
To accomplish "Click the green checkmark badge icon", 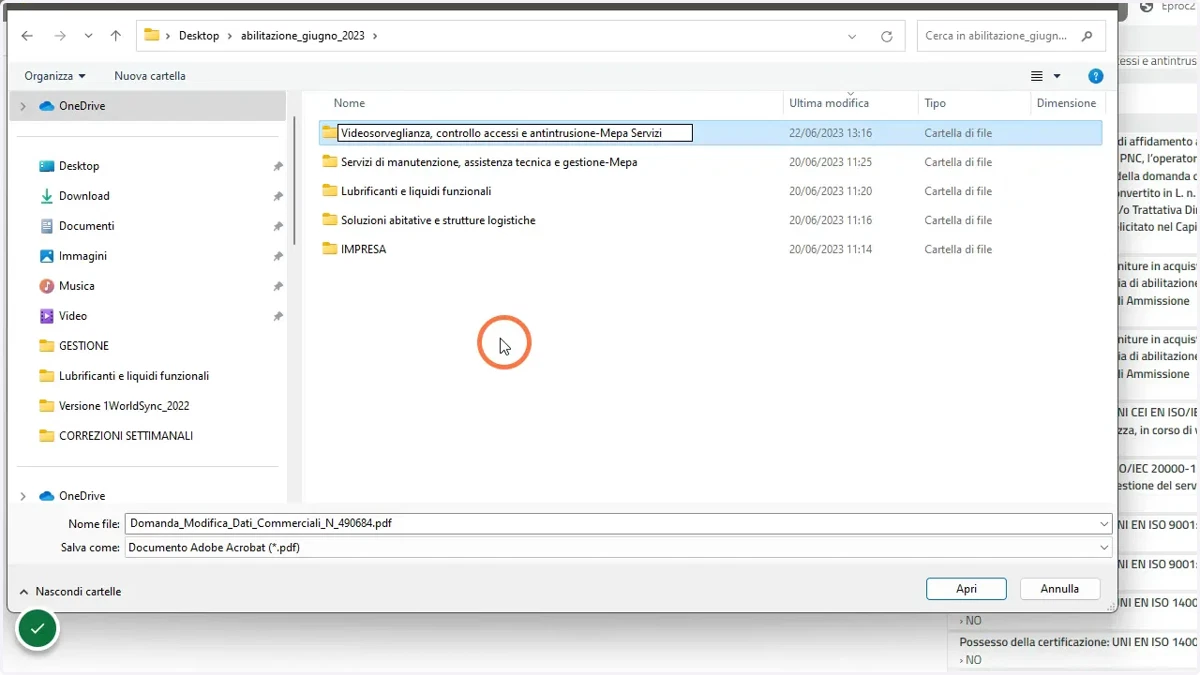I will [x=38, y=629].
